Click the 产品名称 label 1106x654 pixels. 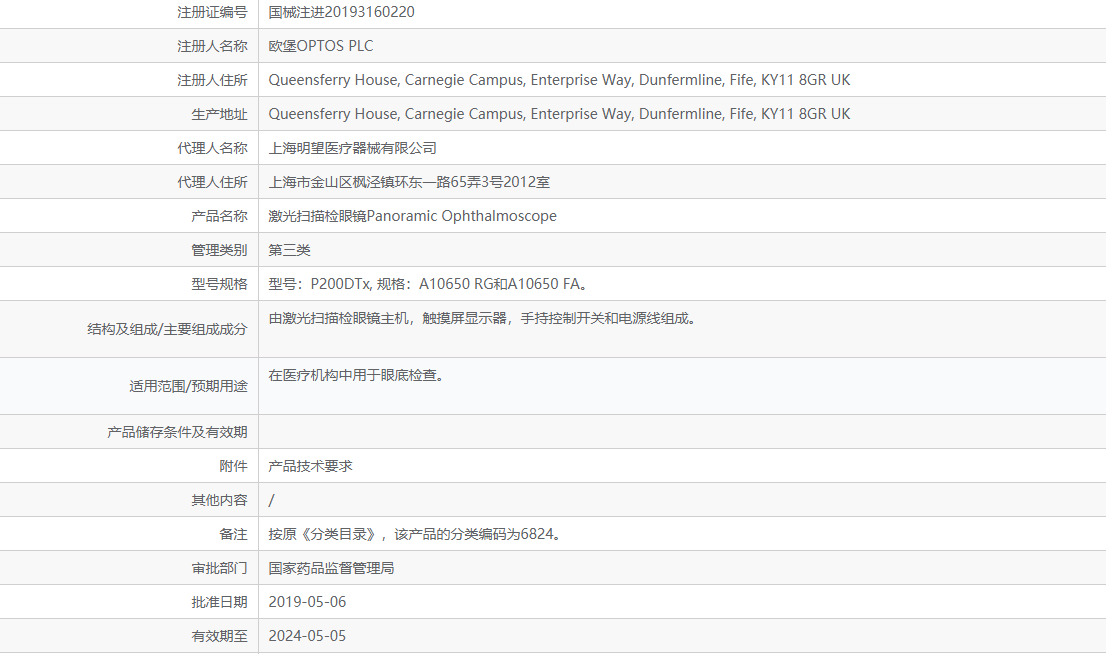[x=219, y=216]
